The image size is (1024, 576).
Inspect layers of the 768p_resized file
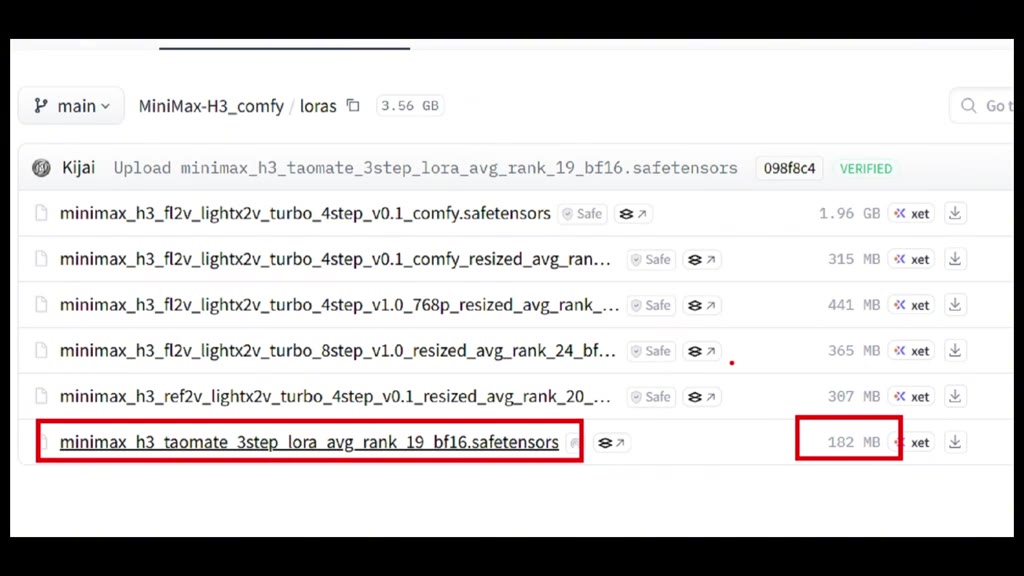click(x=702, y=305)
